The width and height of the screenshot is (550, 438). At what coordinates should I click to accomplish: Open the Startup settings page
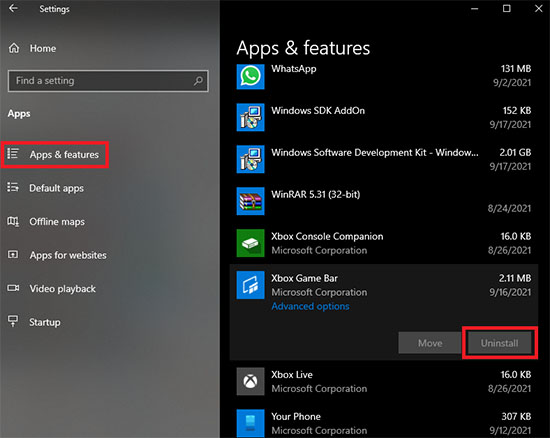(x=45, y=322)
